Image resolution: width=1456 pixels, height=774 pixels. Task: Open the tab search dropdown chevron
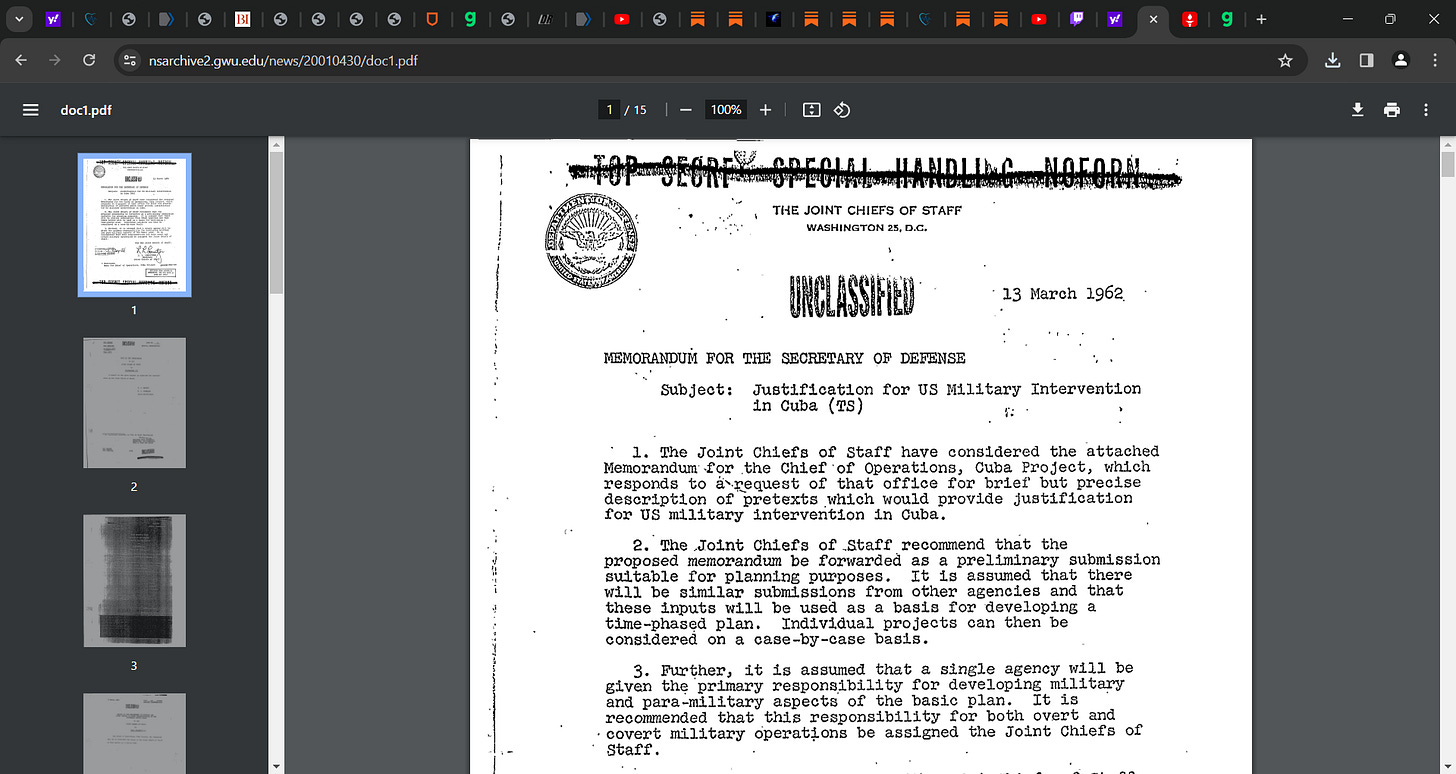19,19
